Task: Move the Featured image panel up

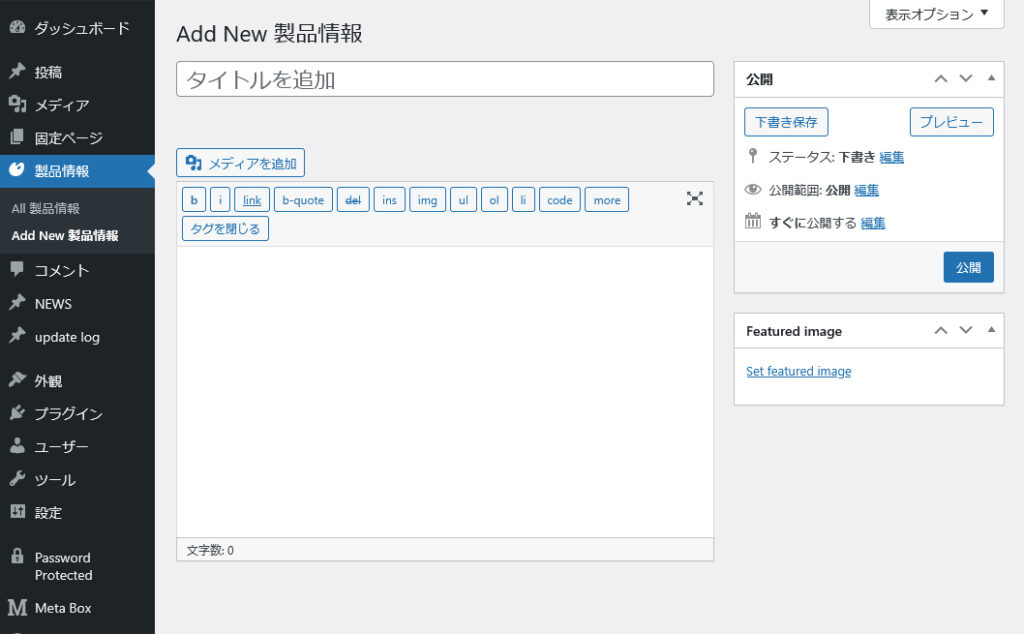Action: point(940,330)
